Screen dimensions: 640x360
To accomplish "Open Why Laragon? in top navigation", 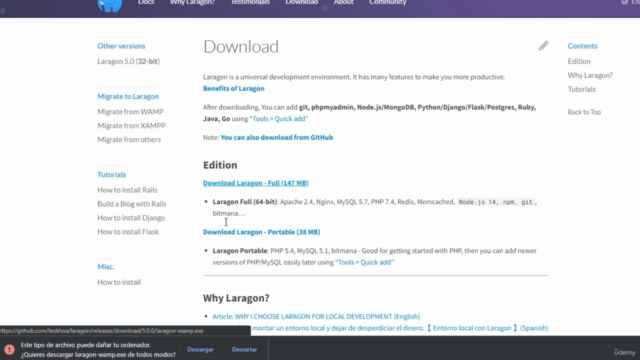I will pos(192,2).
